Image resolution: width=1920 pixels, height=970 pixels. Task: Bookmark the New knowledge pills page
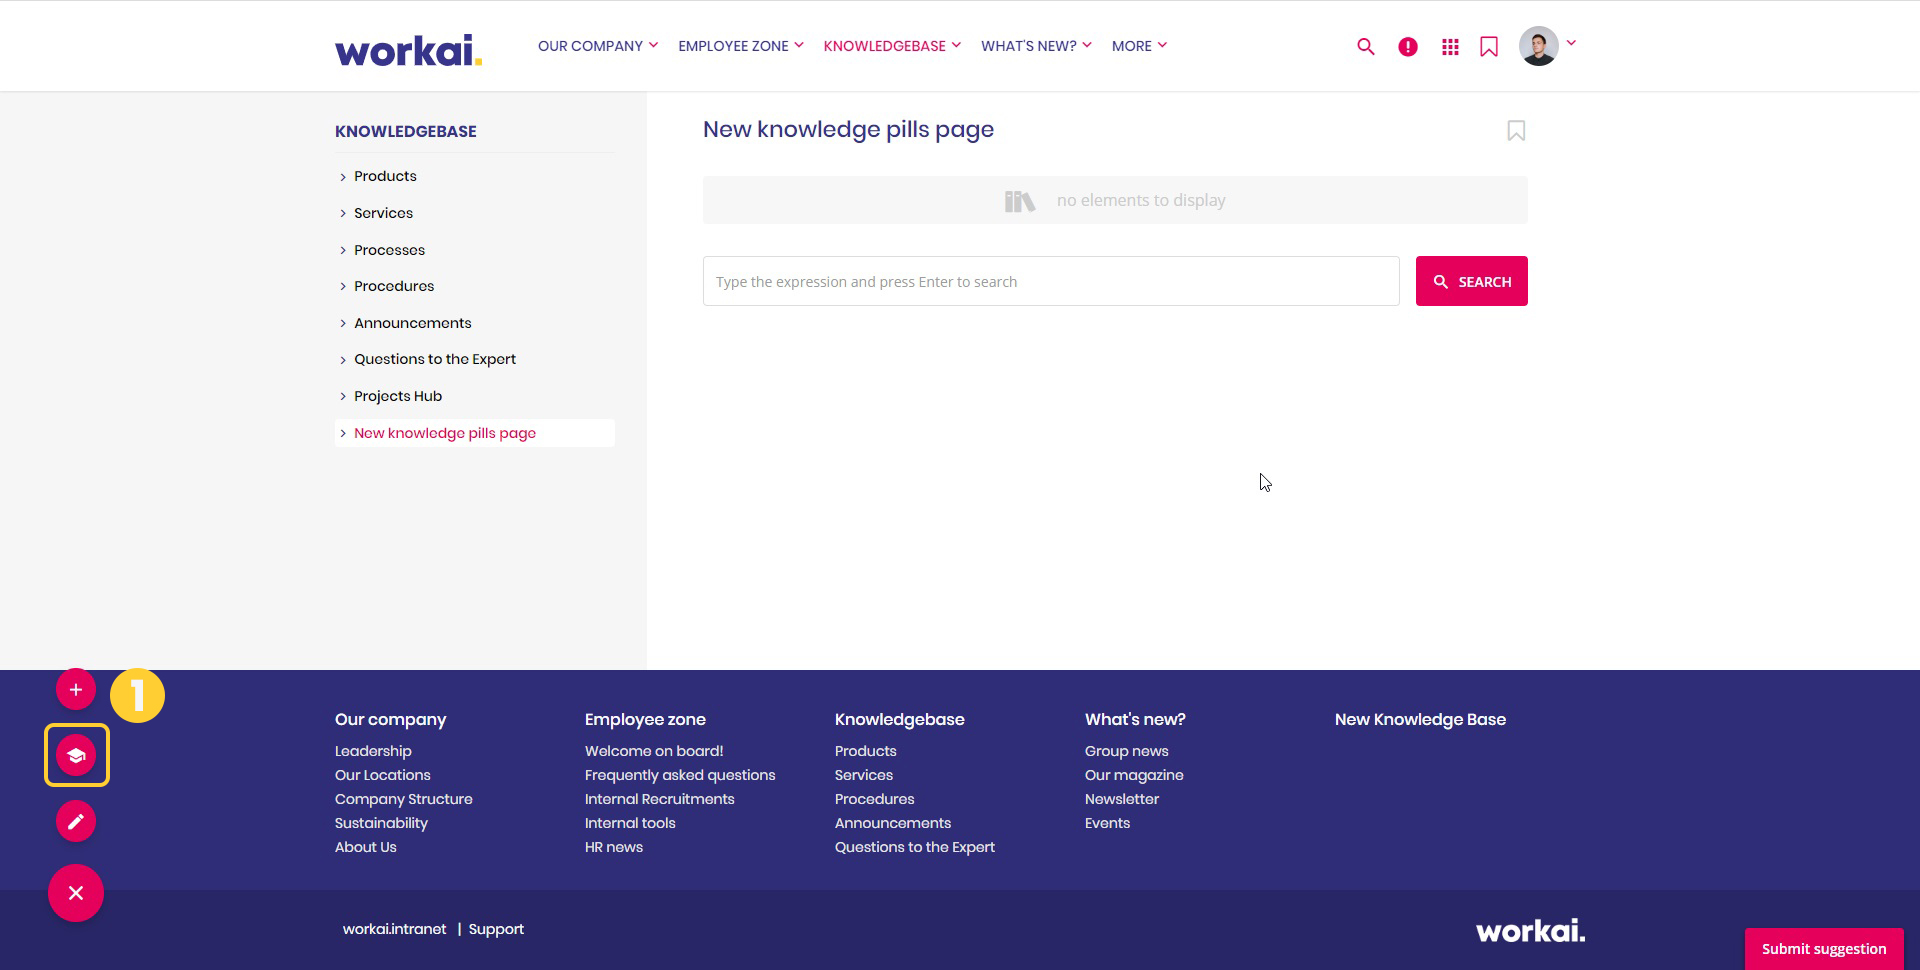tap(1516, 131)
